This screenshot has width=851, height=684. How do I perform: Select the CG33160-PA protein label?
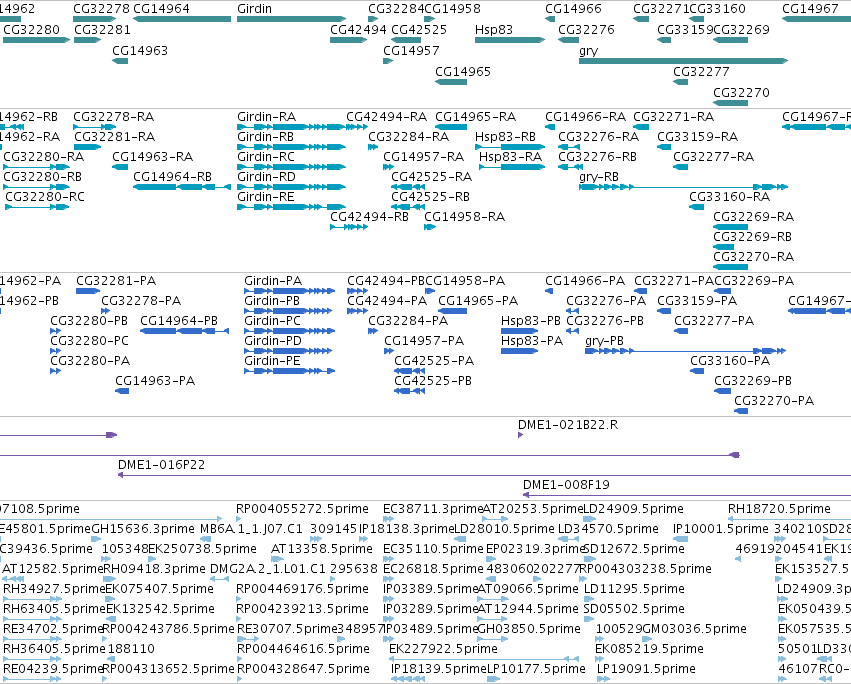[731, 360]
